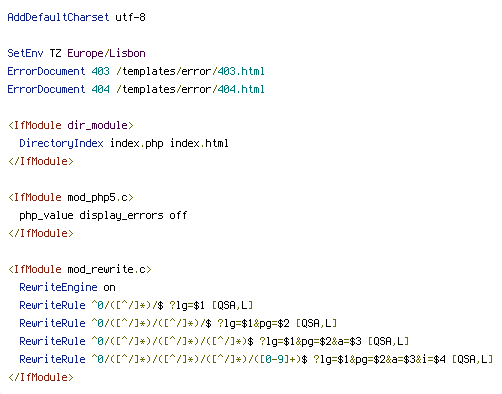This screenshot has width=502, height=394.
Task: Click the IfModule mod_php5.c opening tag
Action: (71, 197)
